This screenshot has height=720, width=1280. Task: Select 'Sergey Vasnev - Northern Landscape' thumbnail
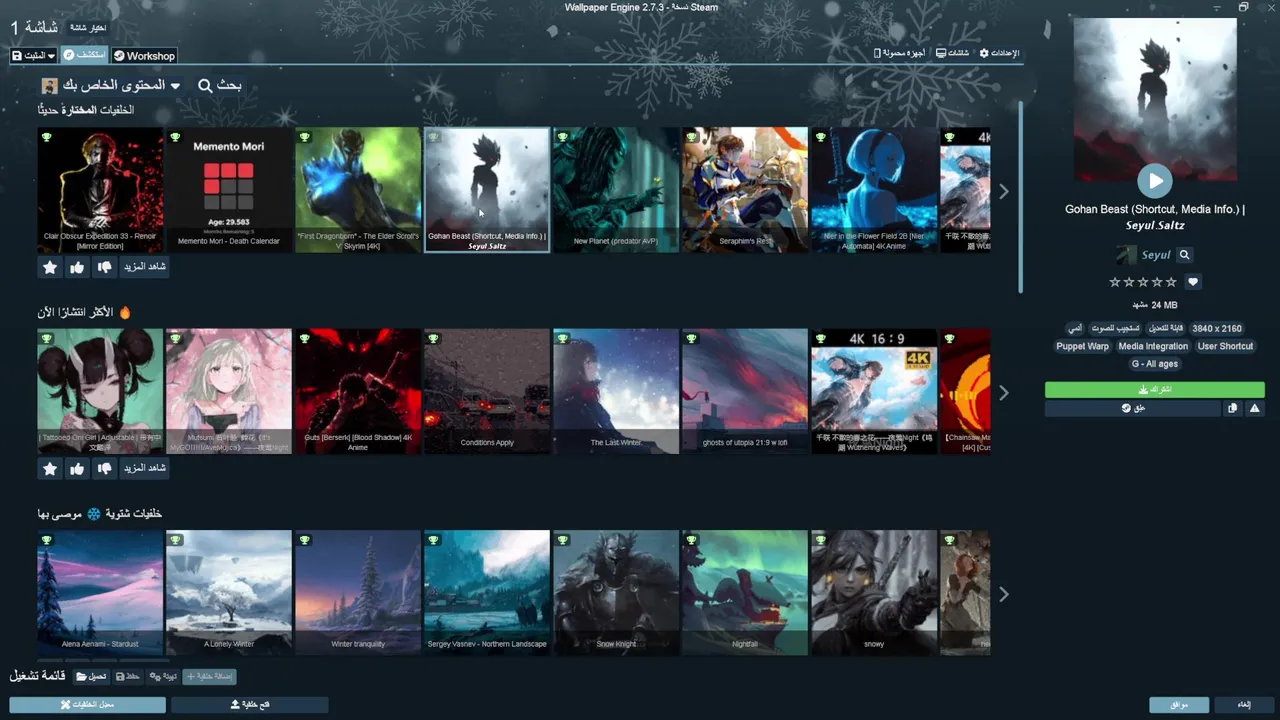tap(487, 593)
